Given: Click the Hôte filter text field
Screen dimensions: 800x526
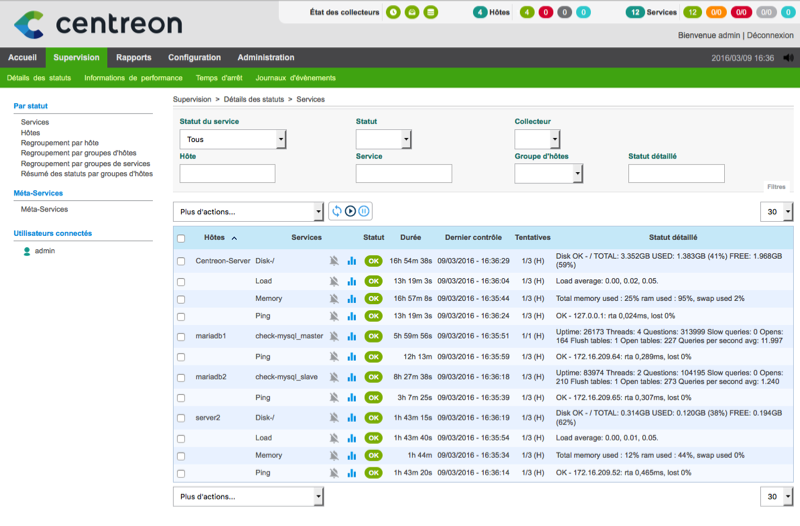Looking at the screenshot, I should tap(227, 174).
